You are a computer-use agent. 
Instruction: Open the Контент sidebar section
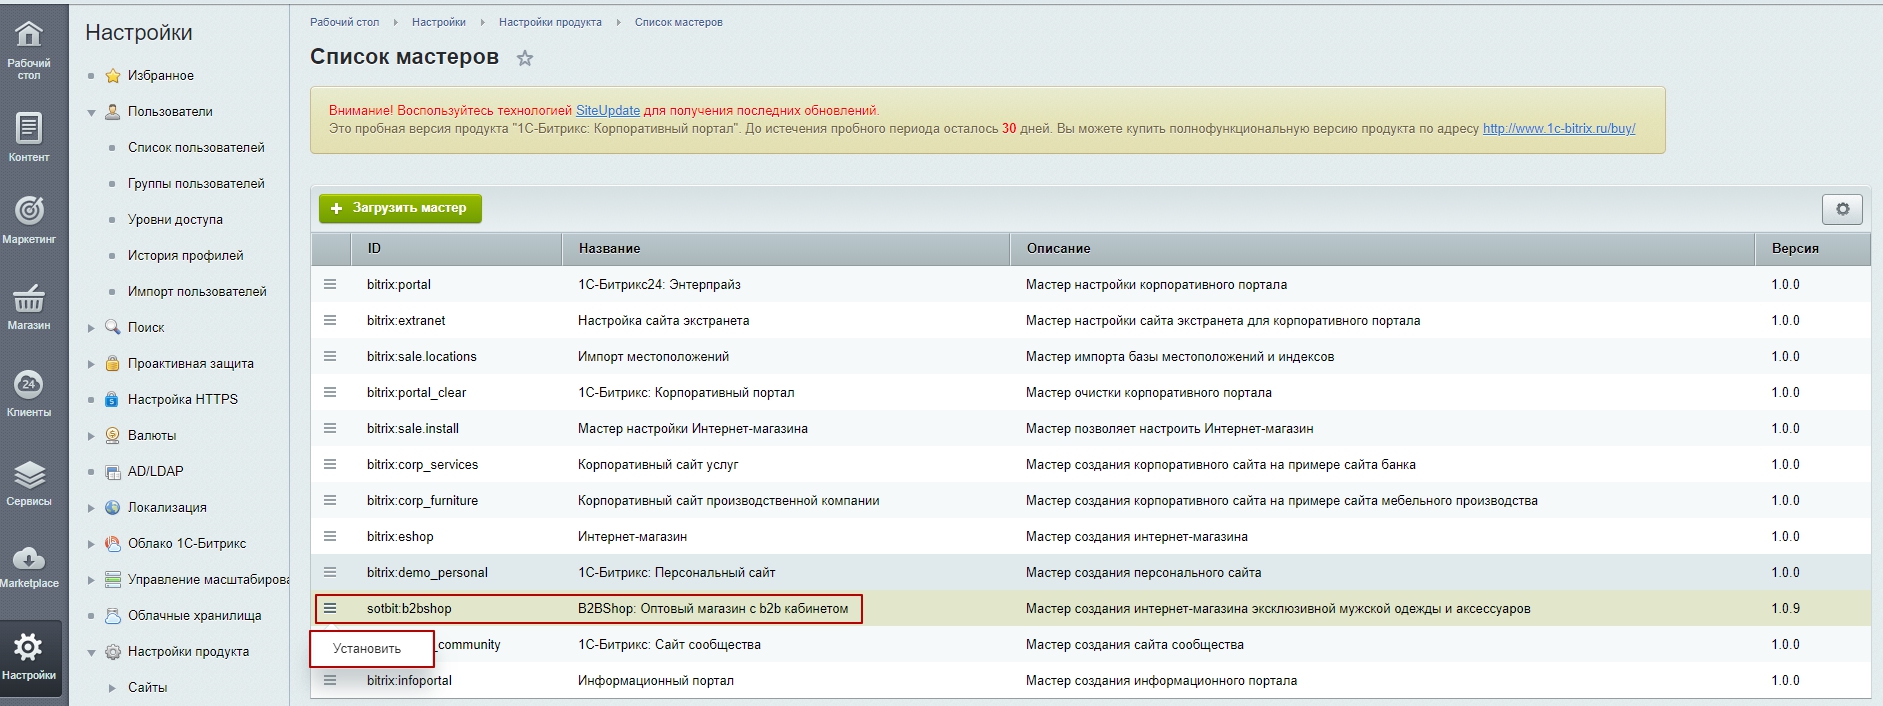coord(29,137)
